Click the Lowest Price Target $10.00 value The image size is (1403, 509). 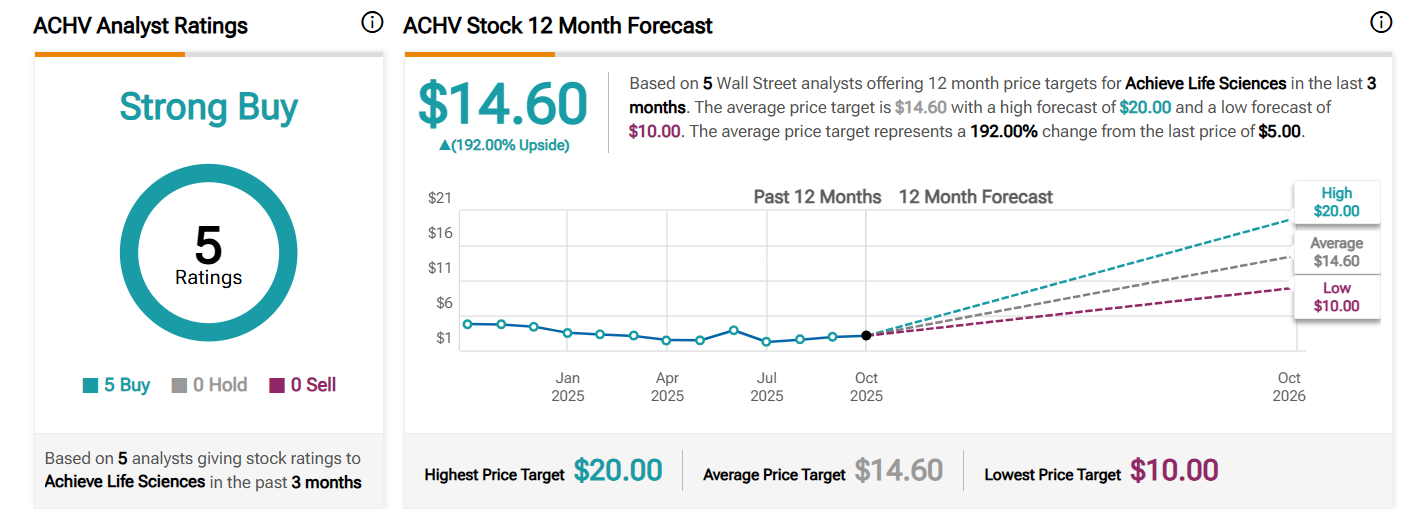coord(1174,471)
